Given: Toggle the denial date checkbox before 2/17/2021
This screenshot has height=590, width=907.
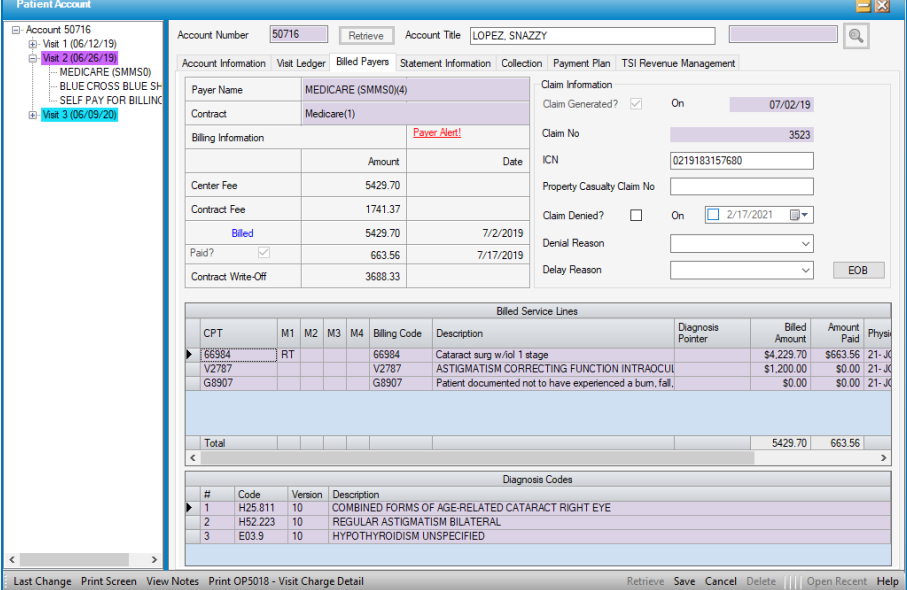Looking at the screenshot, I should 713,215.
